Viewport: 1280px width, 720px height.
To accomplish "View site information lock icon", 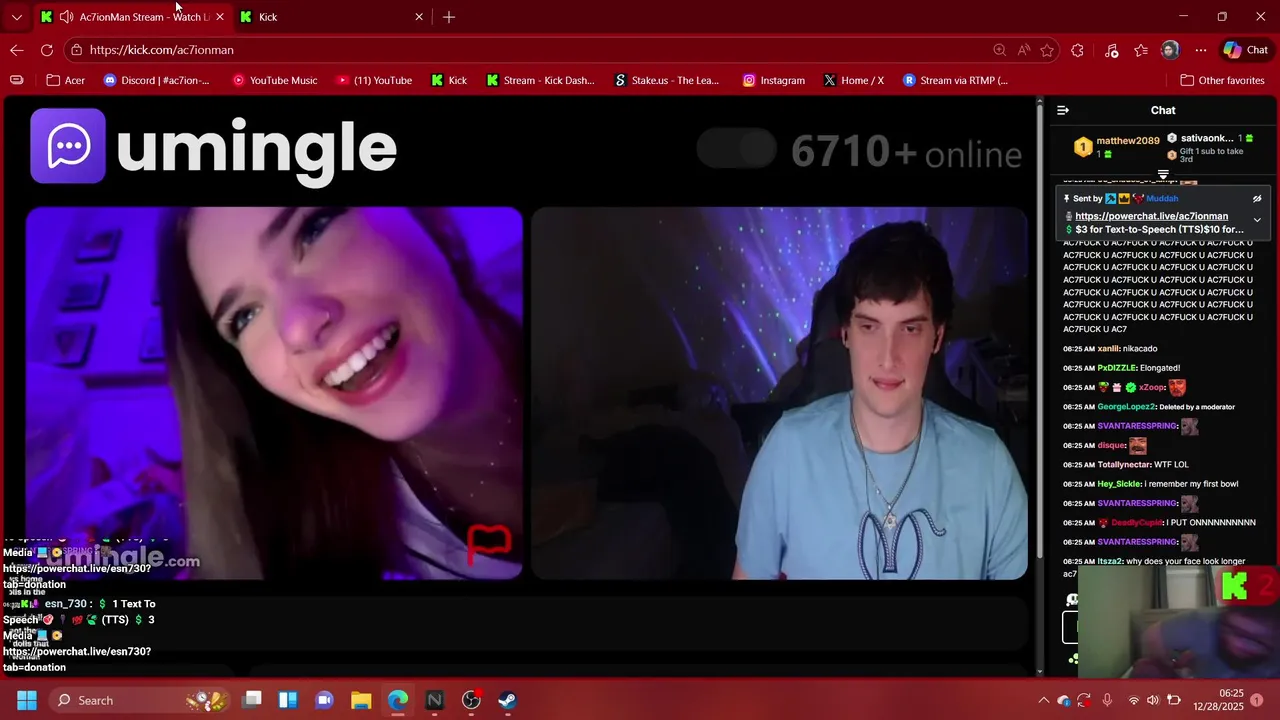I will 77,50.
